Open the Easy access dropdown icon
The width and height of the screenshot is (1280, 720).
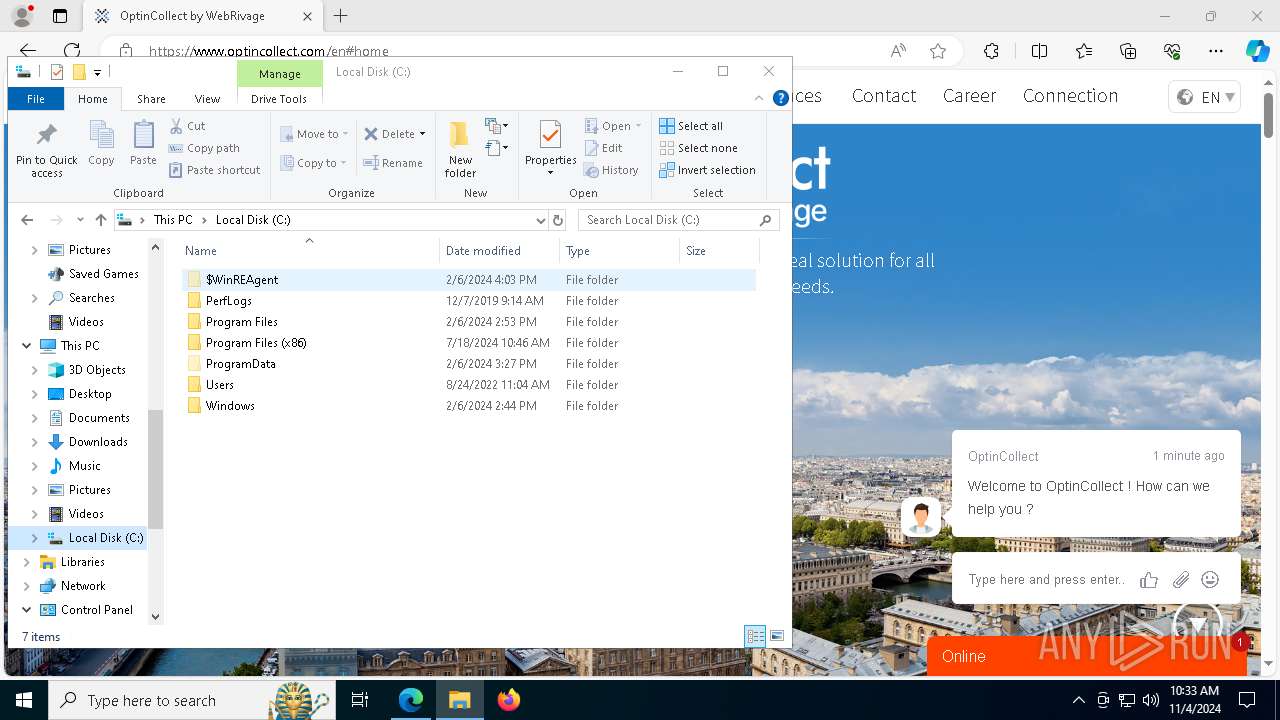(x=497, y=148)
